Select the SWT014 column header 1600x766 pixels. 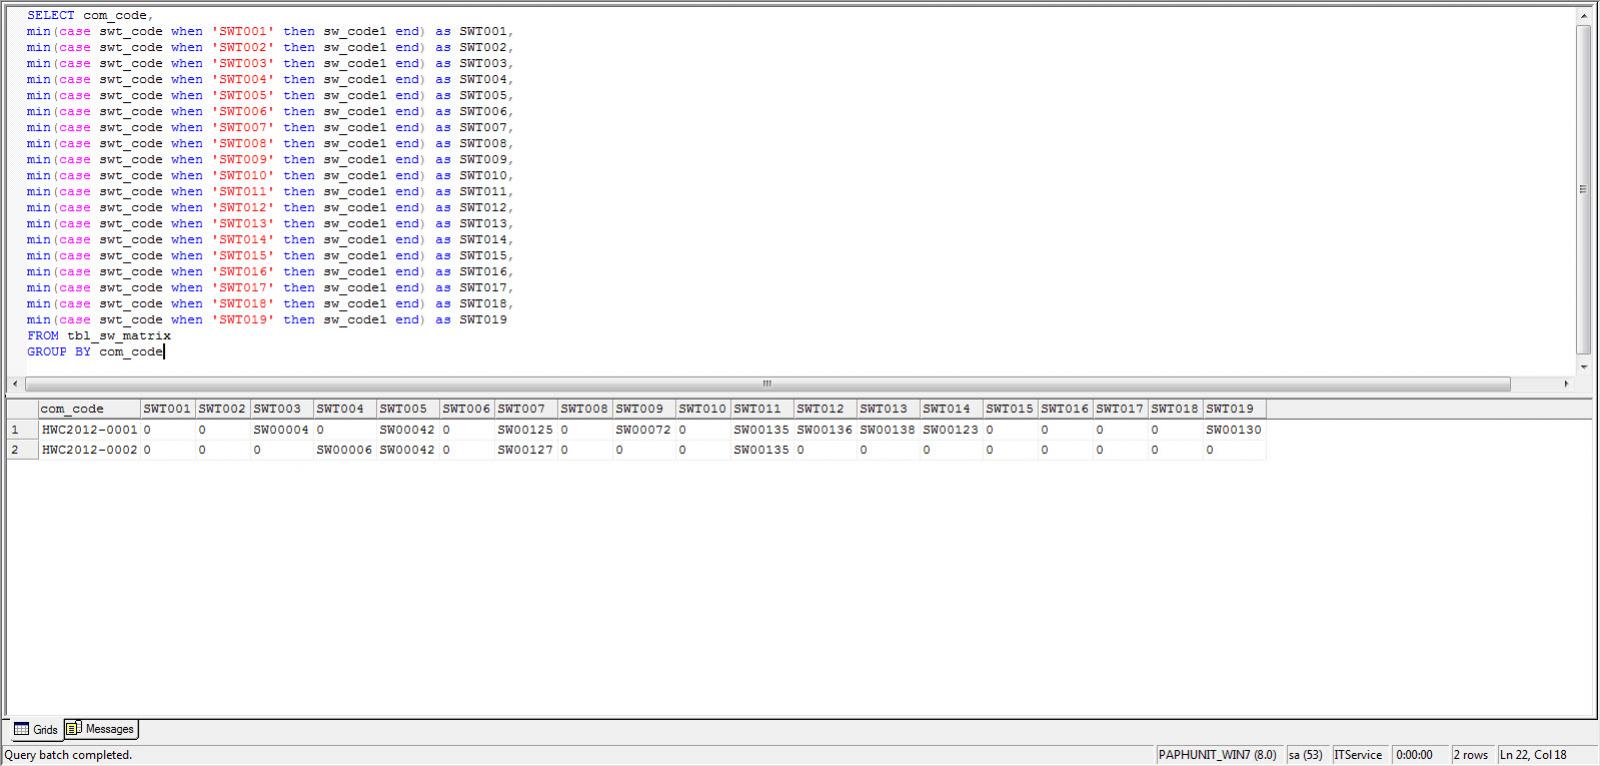tap(951, 409)
